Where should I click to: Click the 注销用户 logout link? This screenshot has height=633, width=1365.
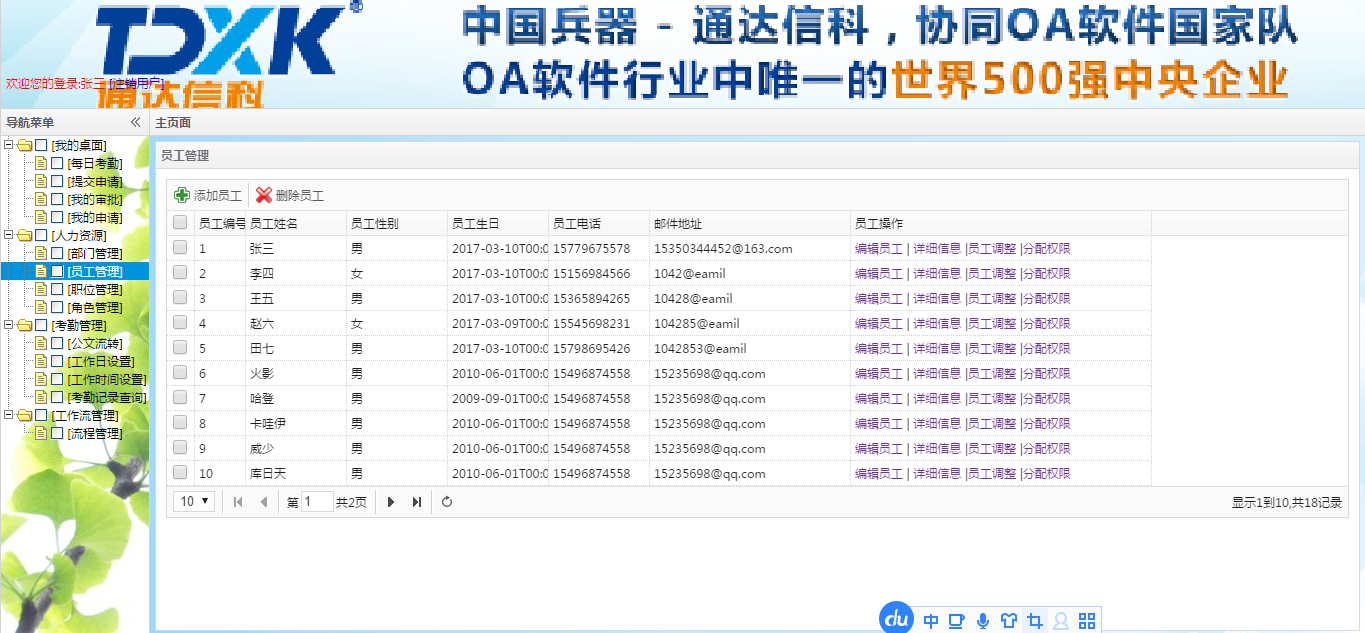point(136,84)
